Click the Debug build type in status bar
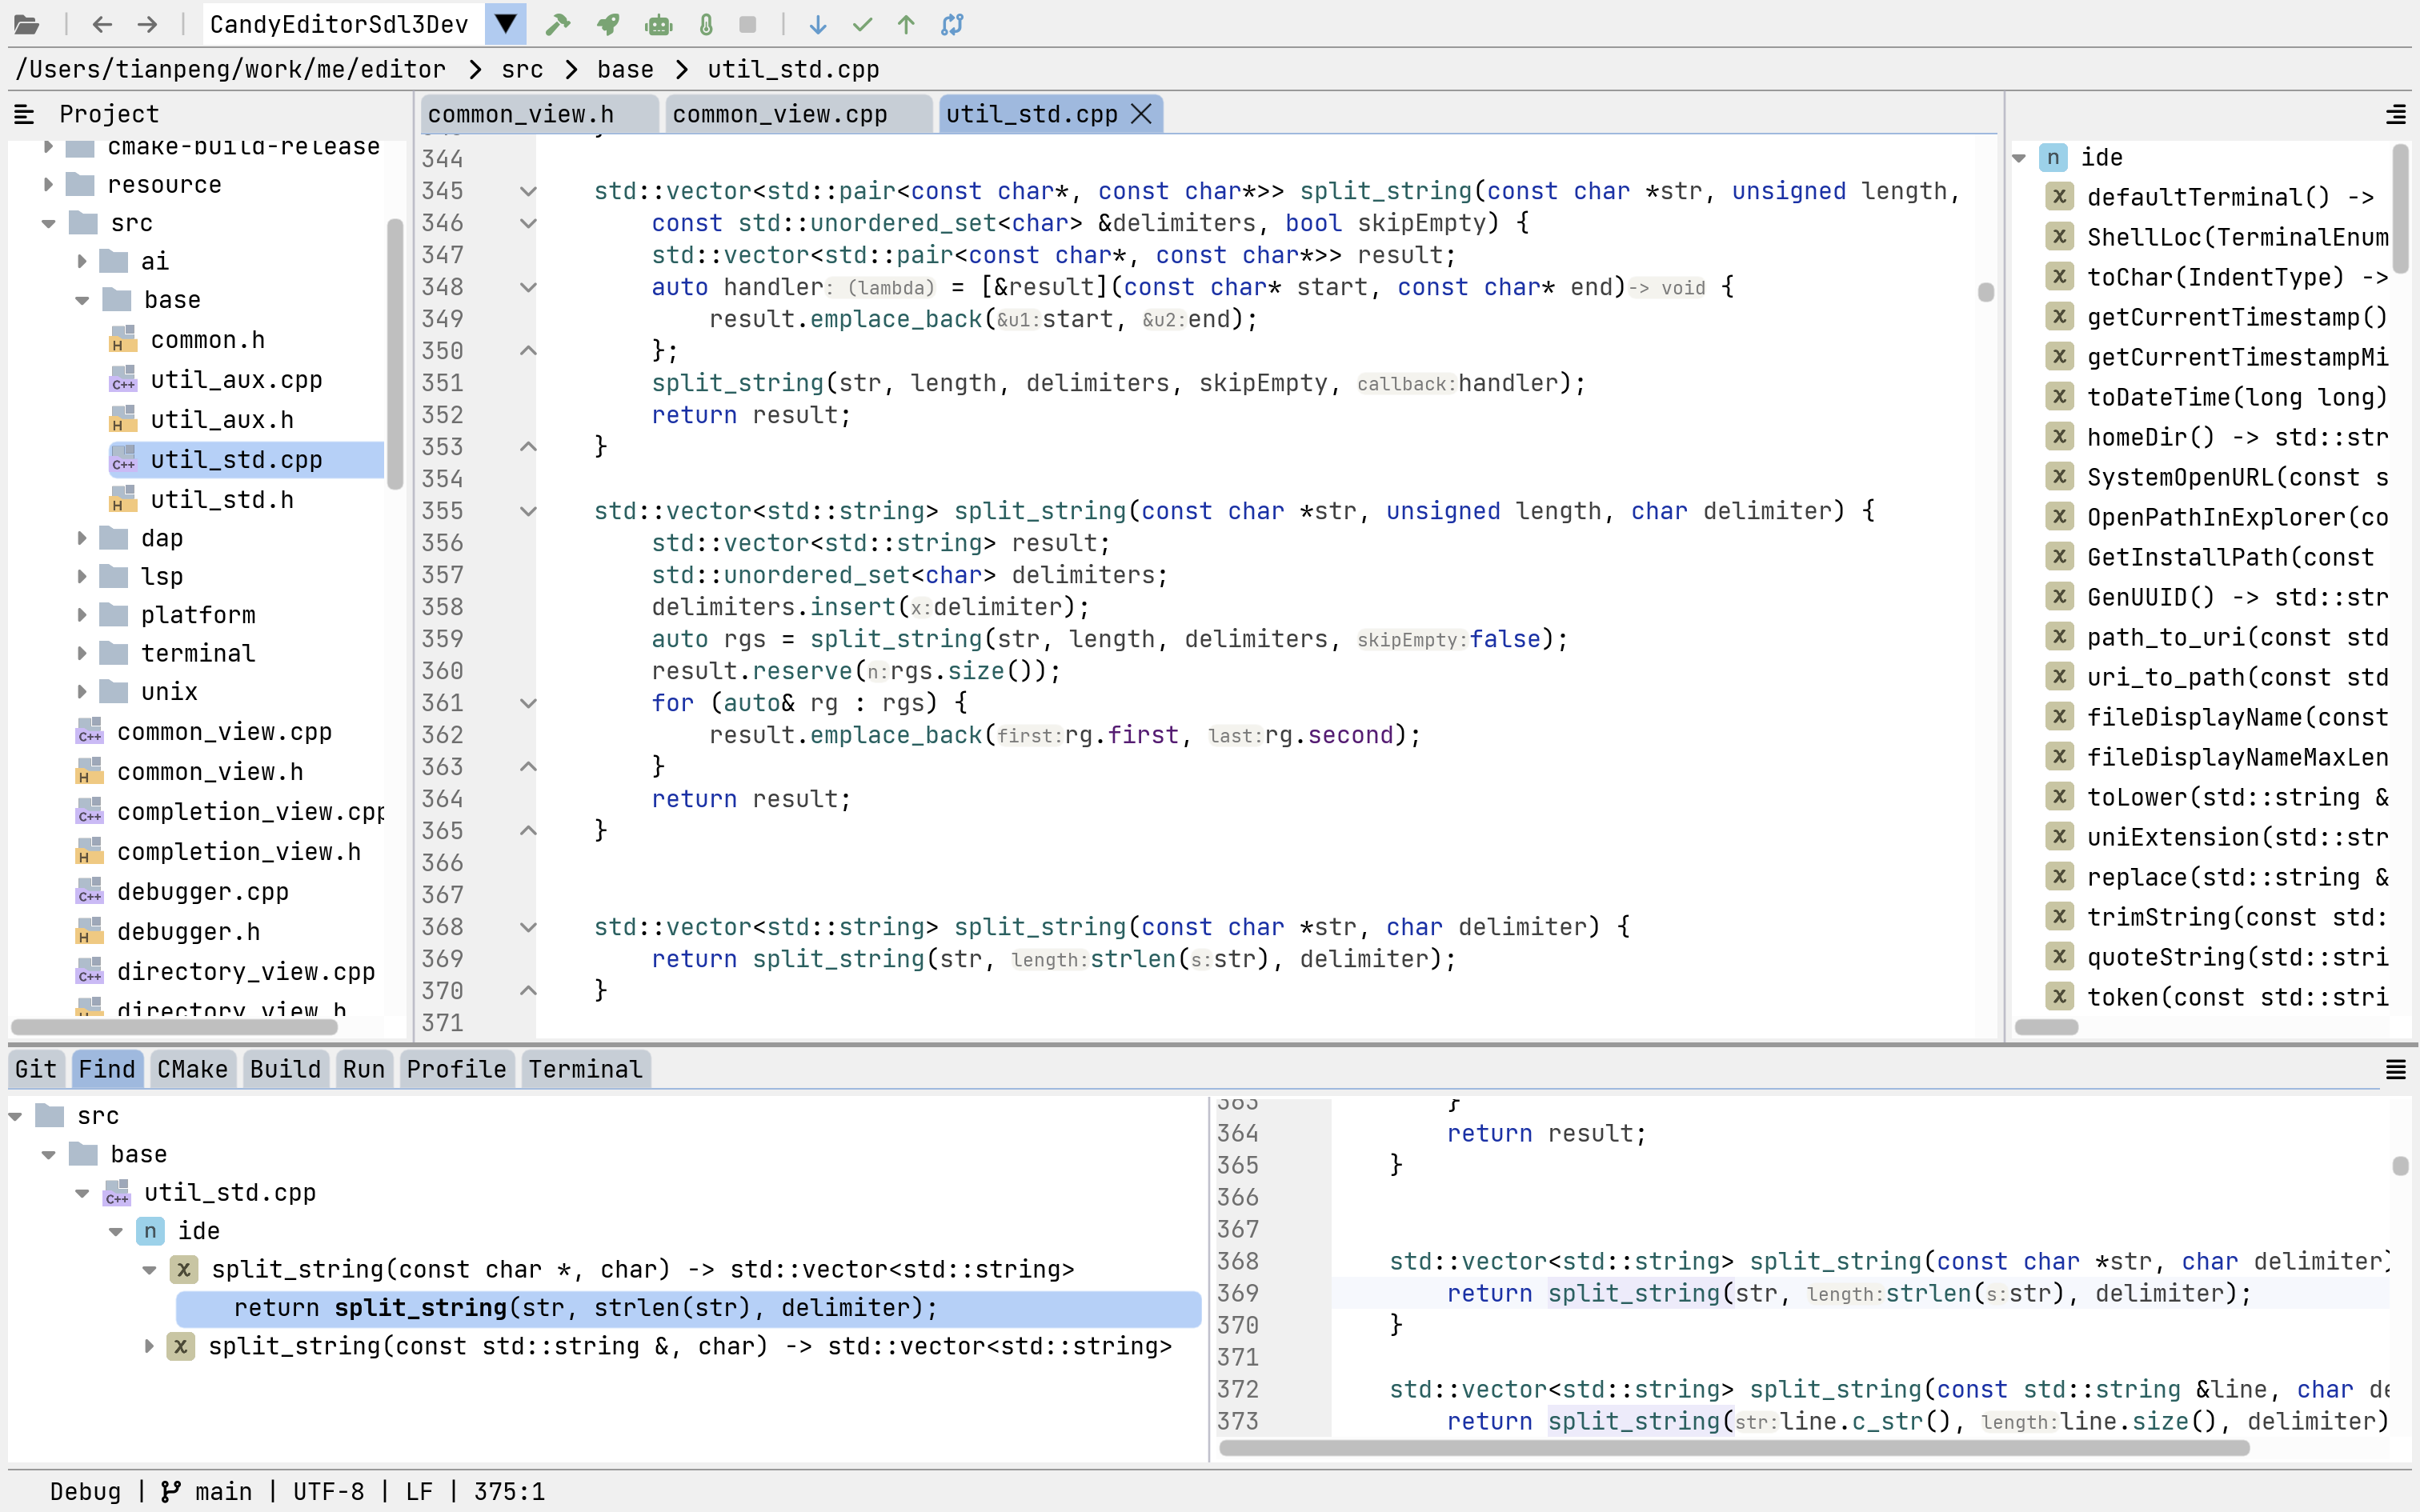 (85, 1491)
